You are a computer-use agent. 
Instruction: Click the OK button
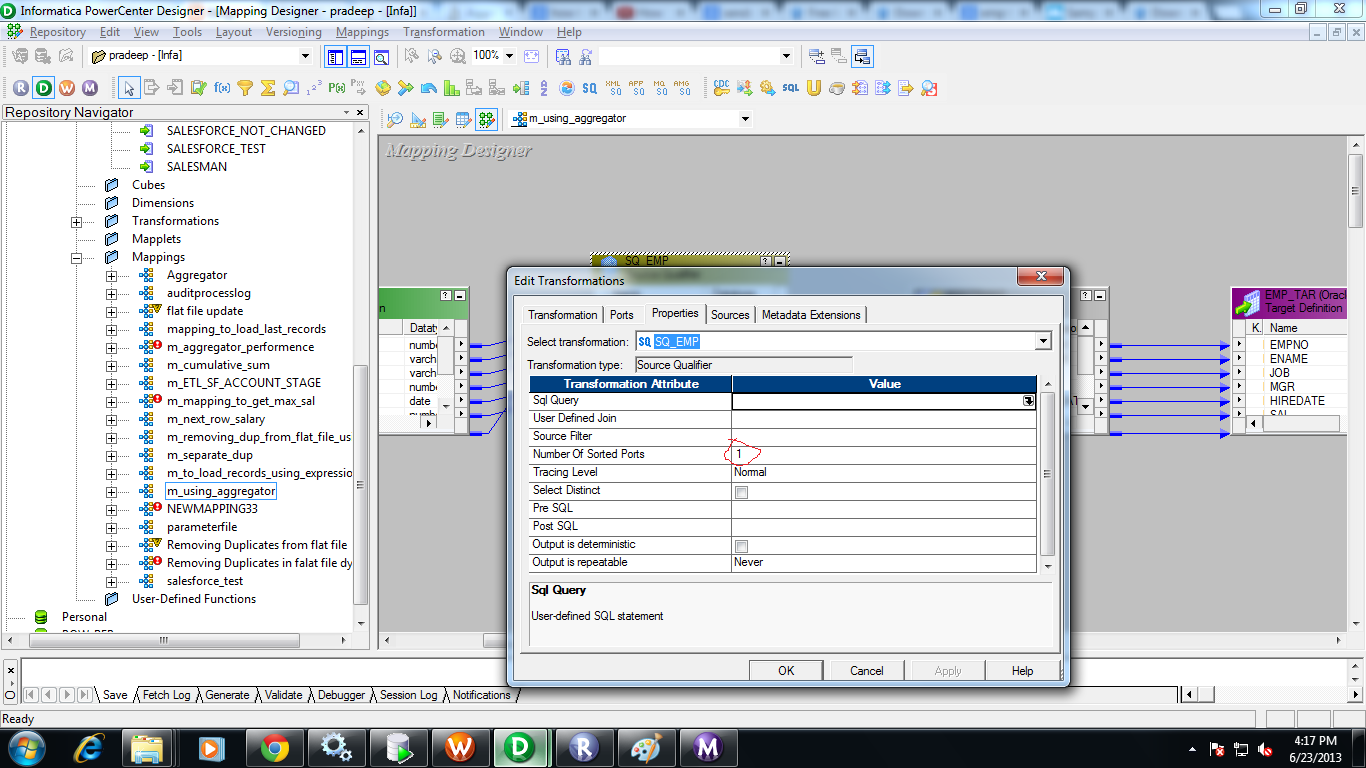coord(786,671)
